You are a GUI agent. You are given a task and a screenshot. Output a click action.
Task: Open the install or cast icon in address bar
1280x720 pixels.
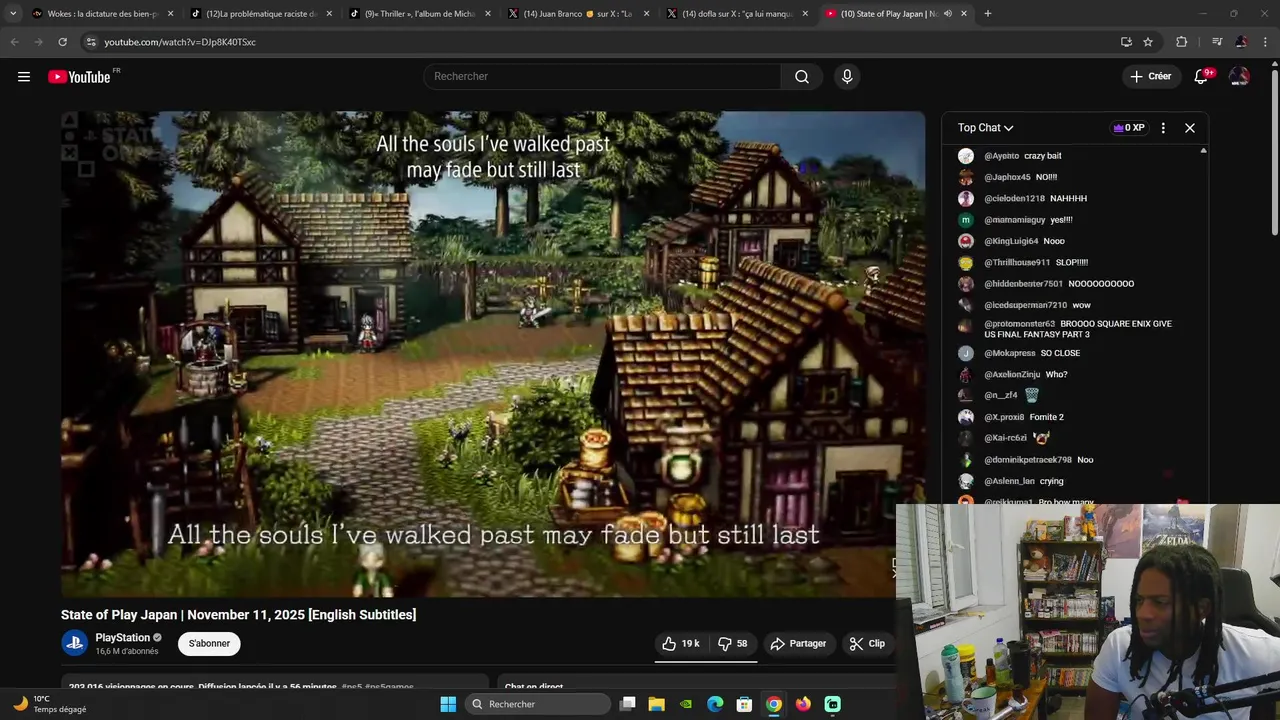coord(1126,42)
